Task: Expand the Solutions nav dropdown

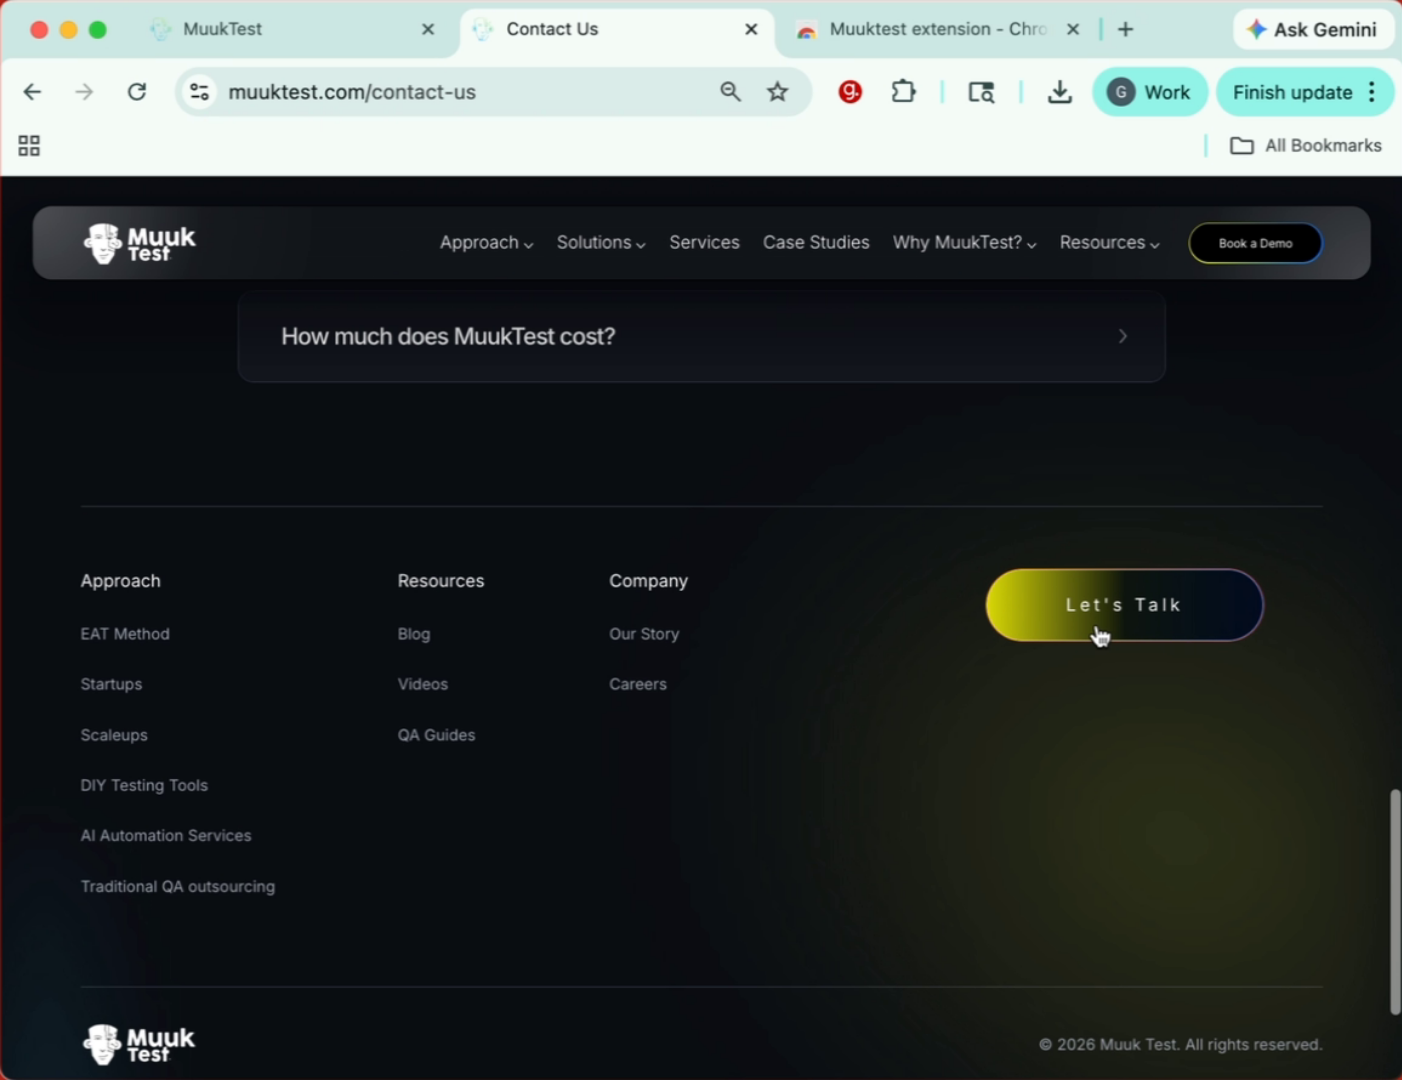Action: click(x=601, y=242)
